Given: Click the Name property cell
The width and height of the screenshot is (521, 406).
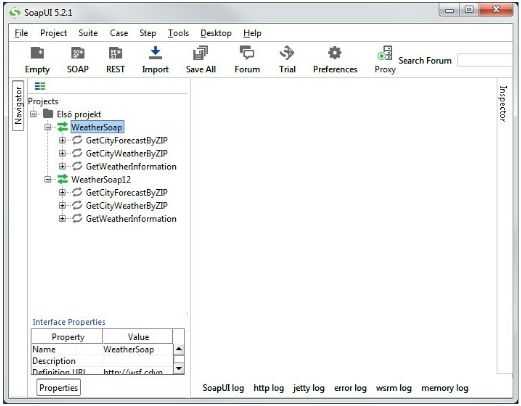Looking at the screenshot, I should tap(67, 349).
